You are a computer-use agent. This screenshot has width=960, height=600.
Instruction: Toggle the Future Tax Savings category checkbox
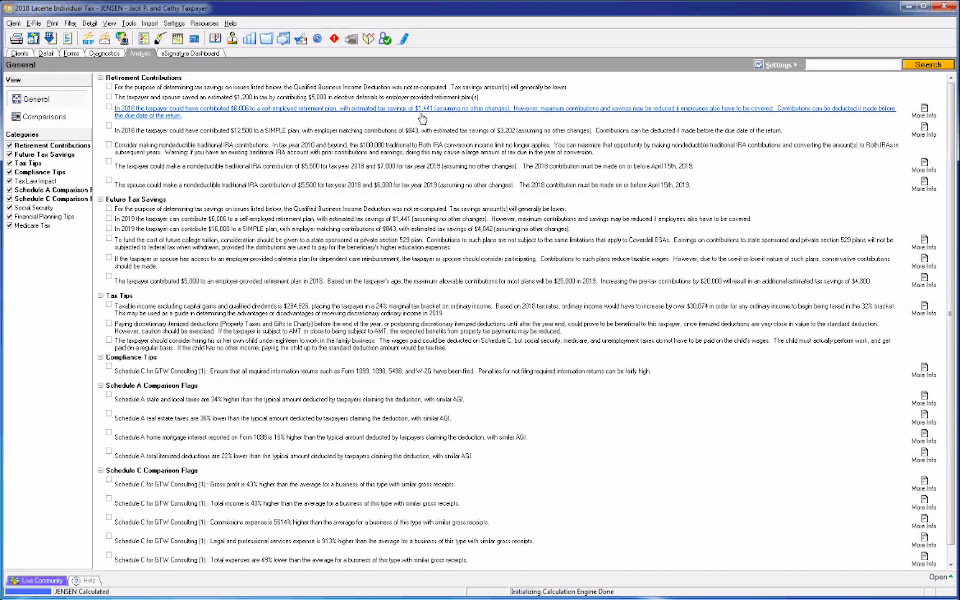point(9,154)
